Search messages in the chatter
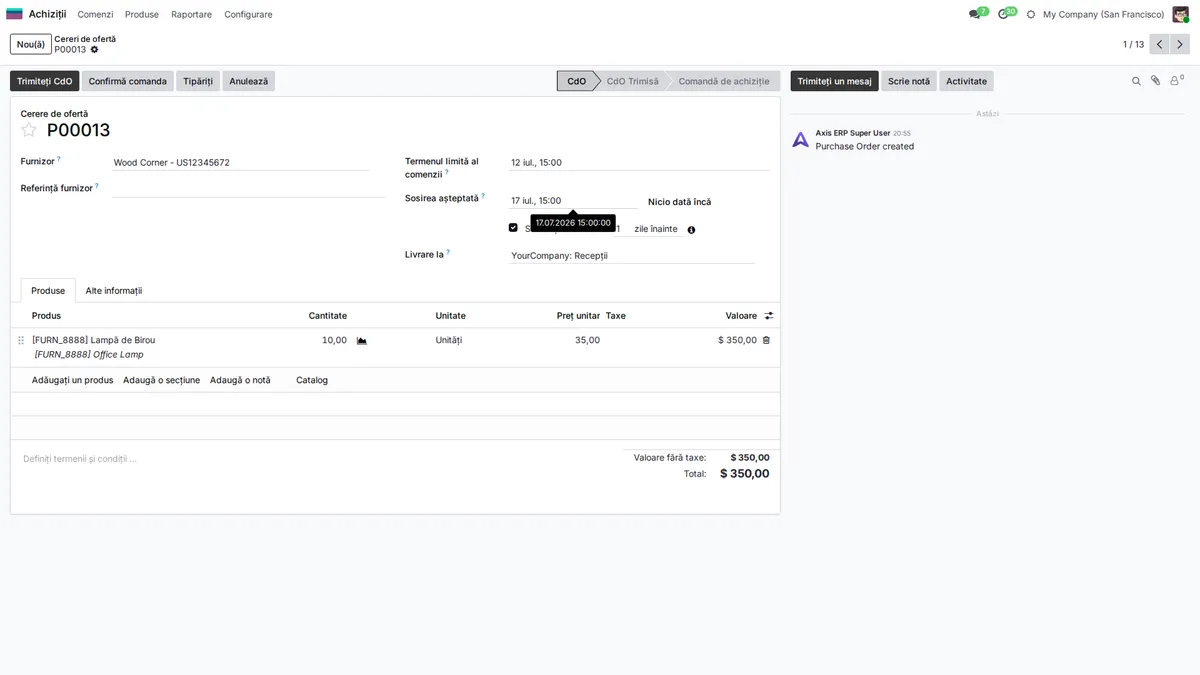Screen dimensions: 1200x675 pyautogui.click(x=1136, y=81)
